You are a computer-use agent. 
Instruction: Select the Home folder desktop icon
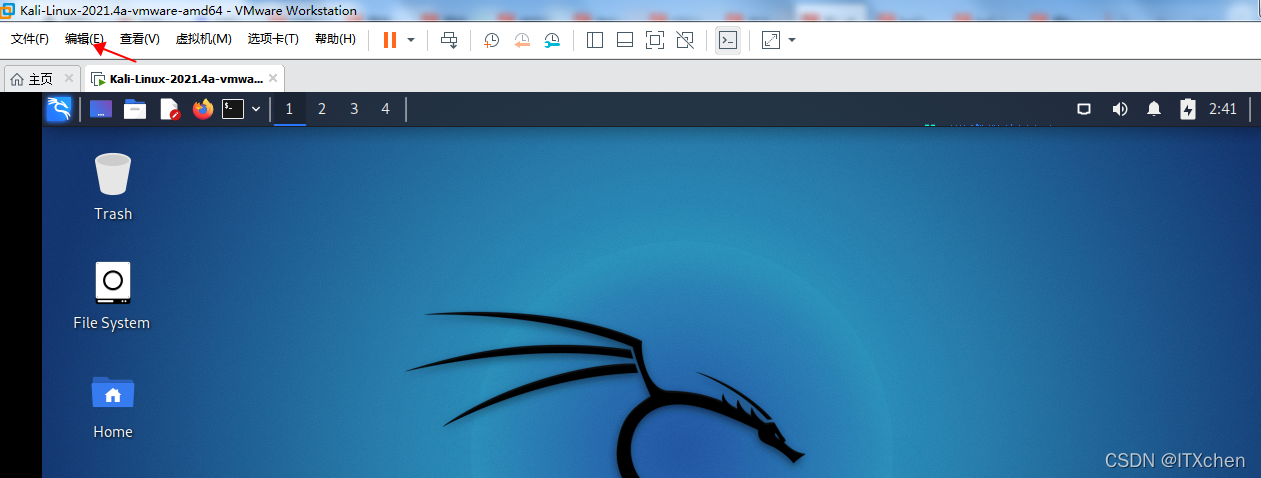(x=113, y=406)
